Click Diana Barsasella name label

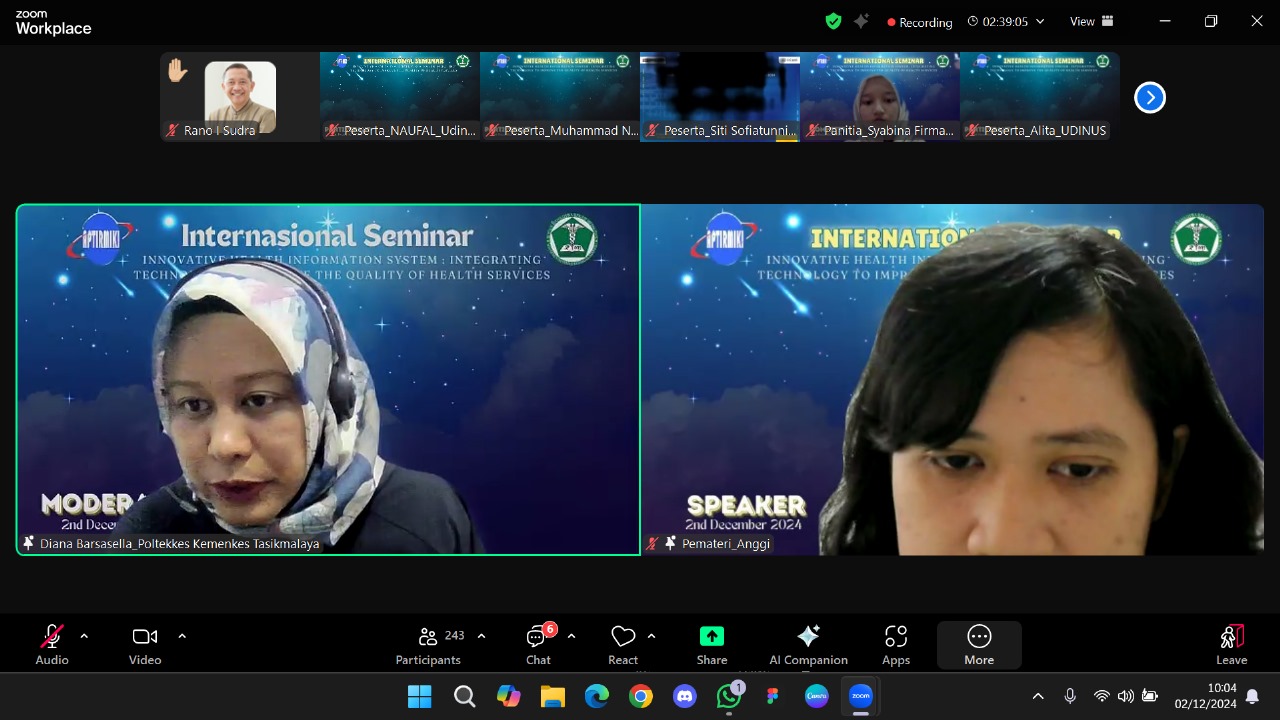[x=179, y=543]
